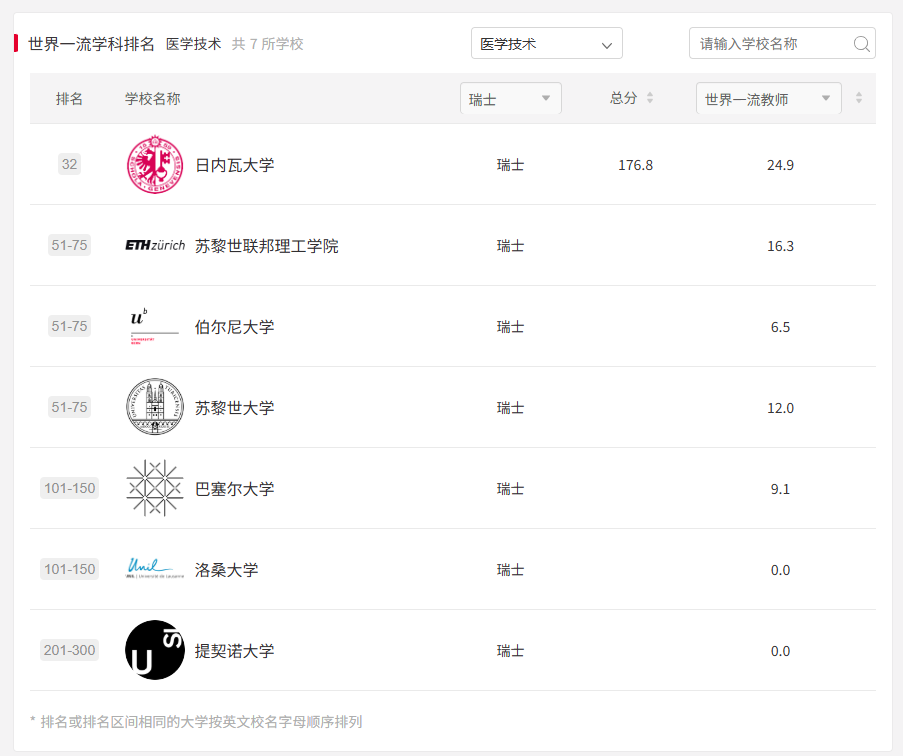Open 巴塞尔大学 link
This screenshot has height=756, width=903.
234,489
